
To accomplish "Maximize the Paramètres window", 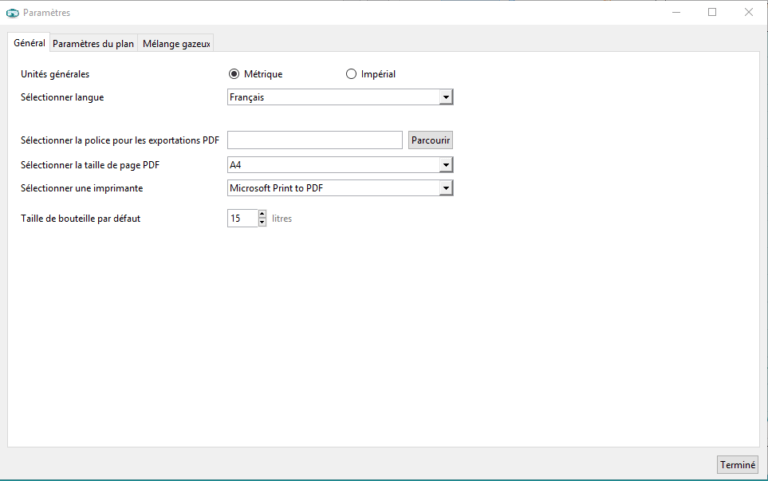I will (712, 12).
